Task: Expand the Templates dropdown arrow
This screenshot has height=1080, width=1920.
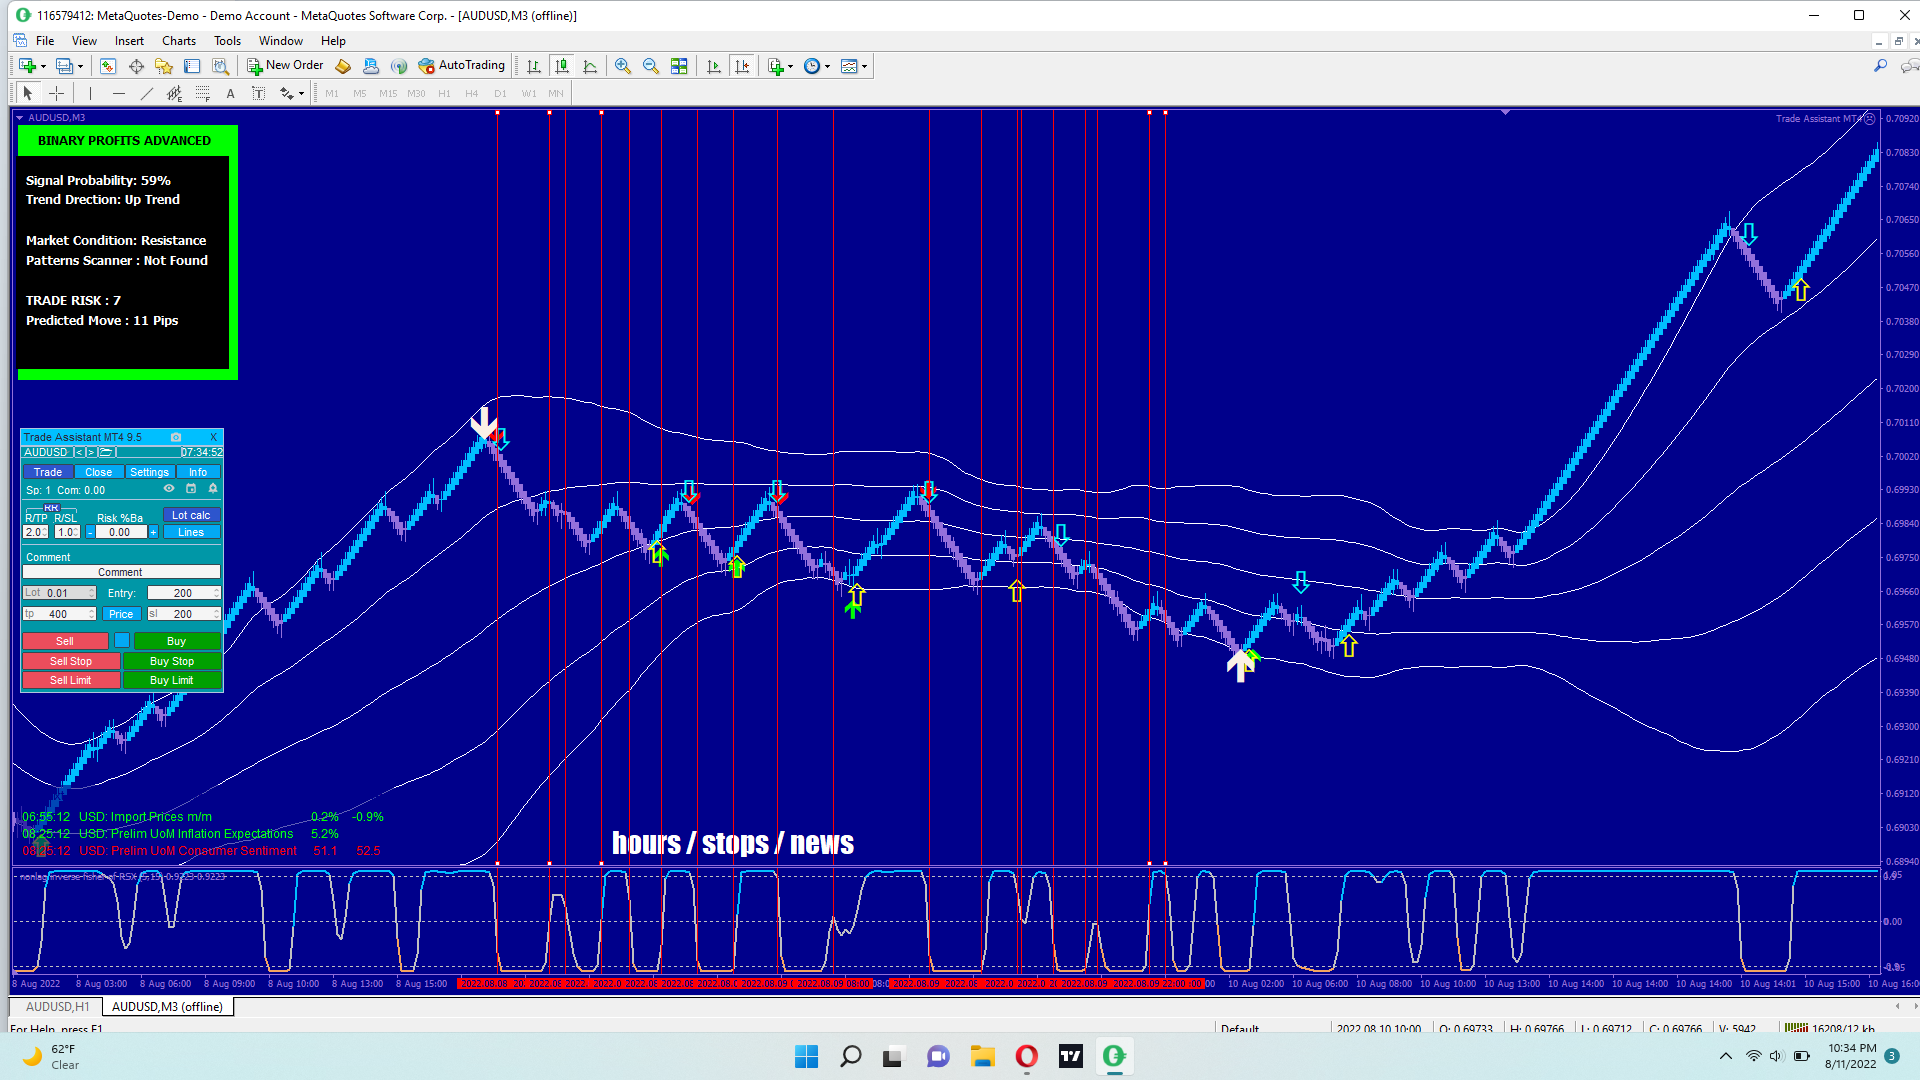Action: [x=864, y=67]
